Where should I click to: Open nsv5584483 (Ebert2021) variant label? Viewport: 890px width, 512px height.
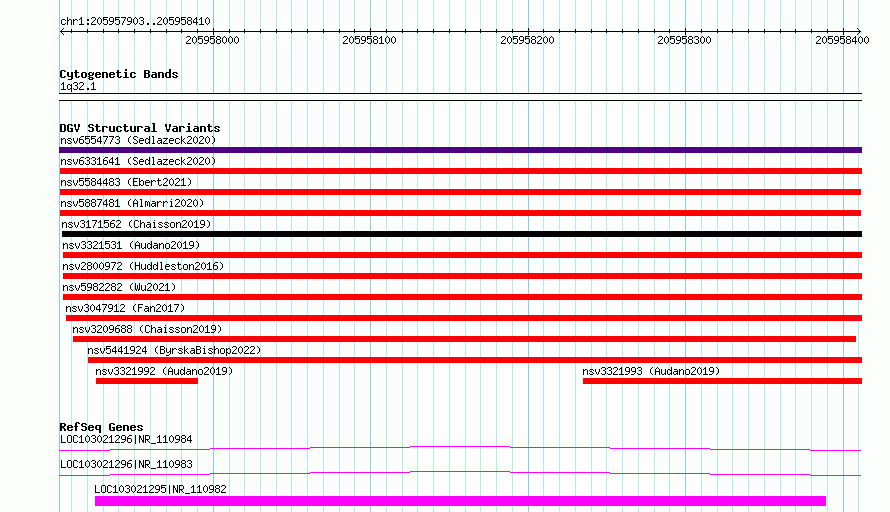point(126,182)
